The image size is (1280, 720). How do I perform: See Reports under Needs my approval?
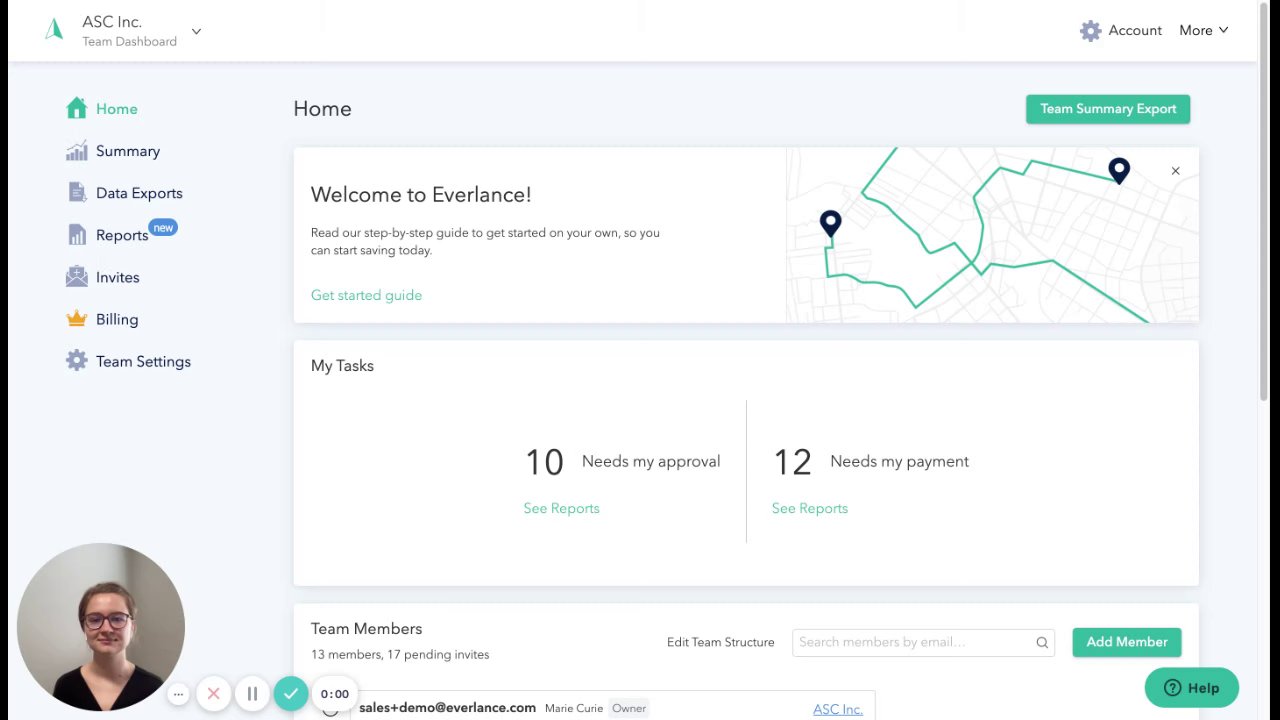[x=561, y=508]
